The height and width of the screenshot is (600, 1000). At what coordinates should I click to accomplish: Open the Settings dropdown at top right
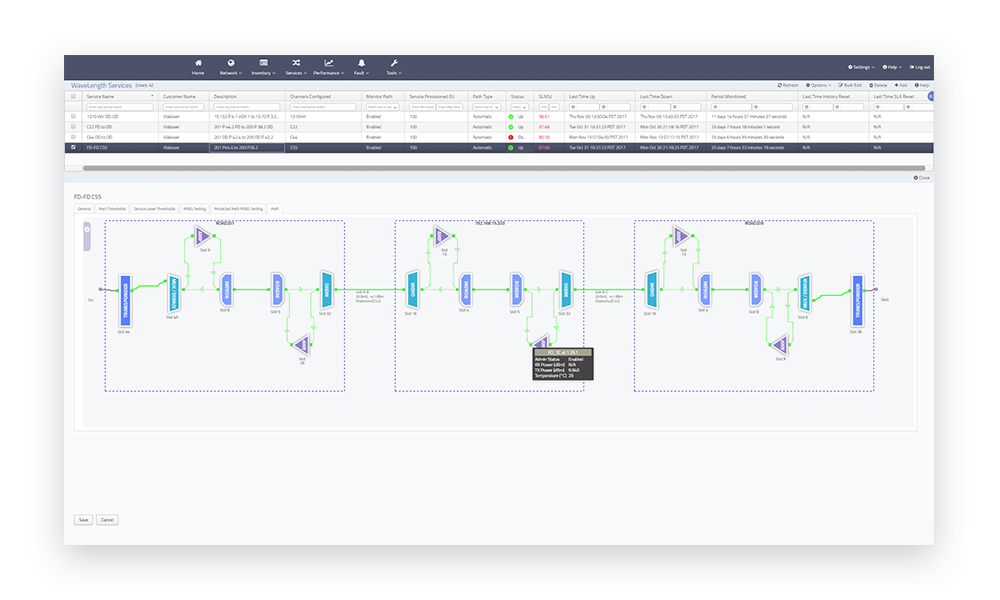(x=860, y=67)
